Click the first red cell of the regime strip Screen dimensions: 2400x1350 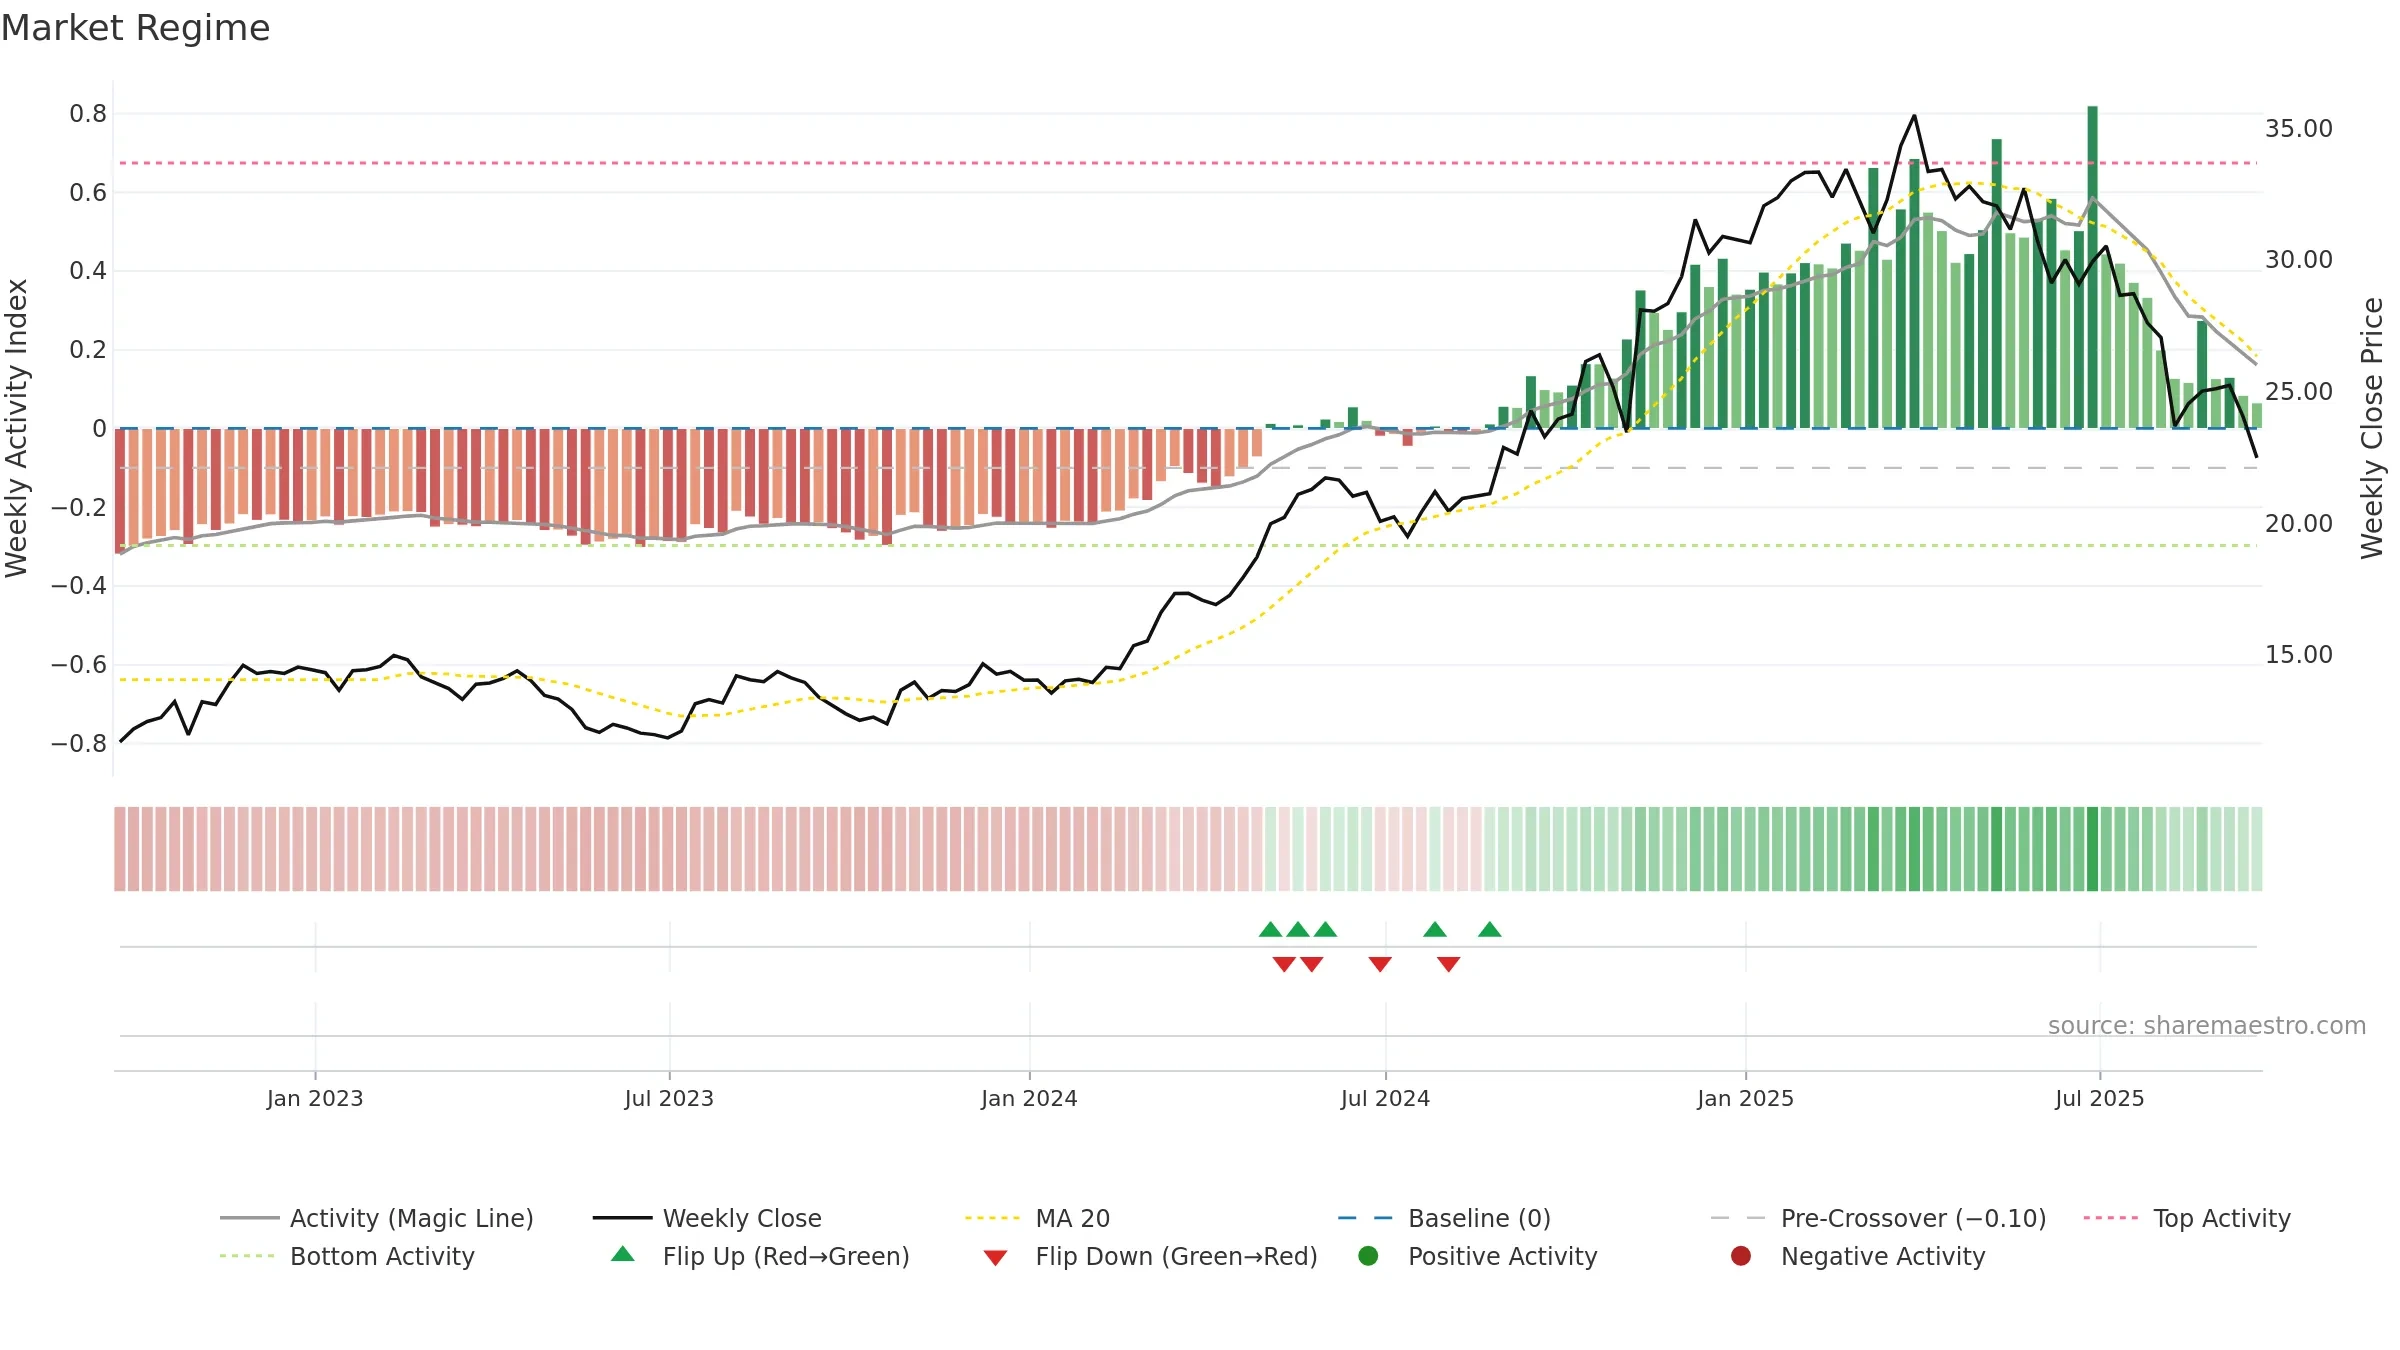click(120, 849)
